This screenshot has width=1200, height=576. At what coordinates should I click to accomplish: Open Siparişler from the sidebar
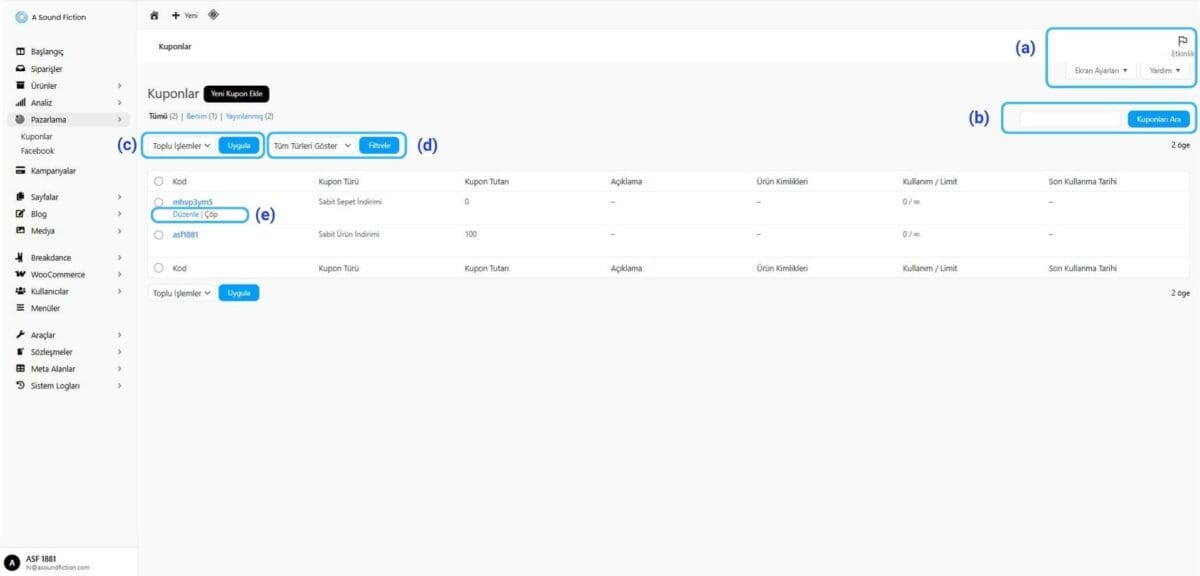(x=46, y=69)
